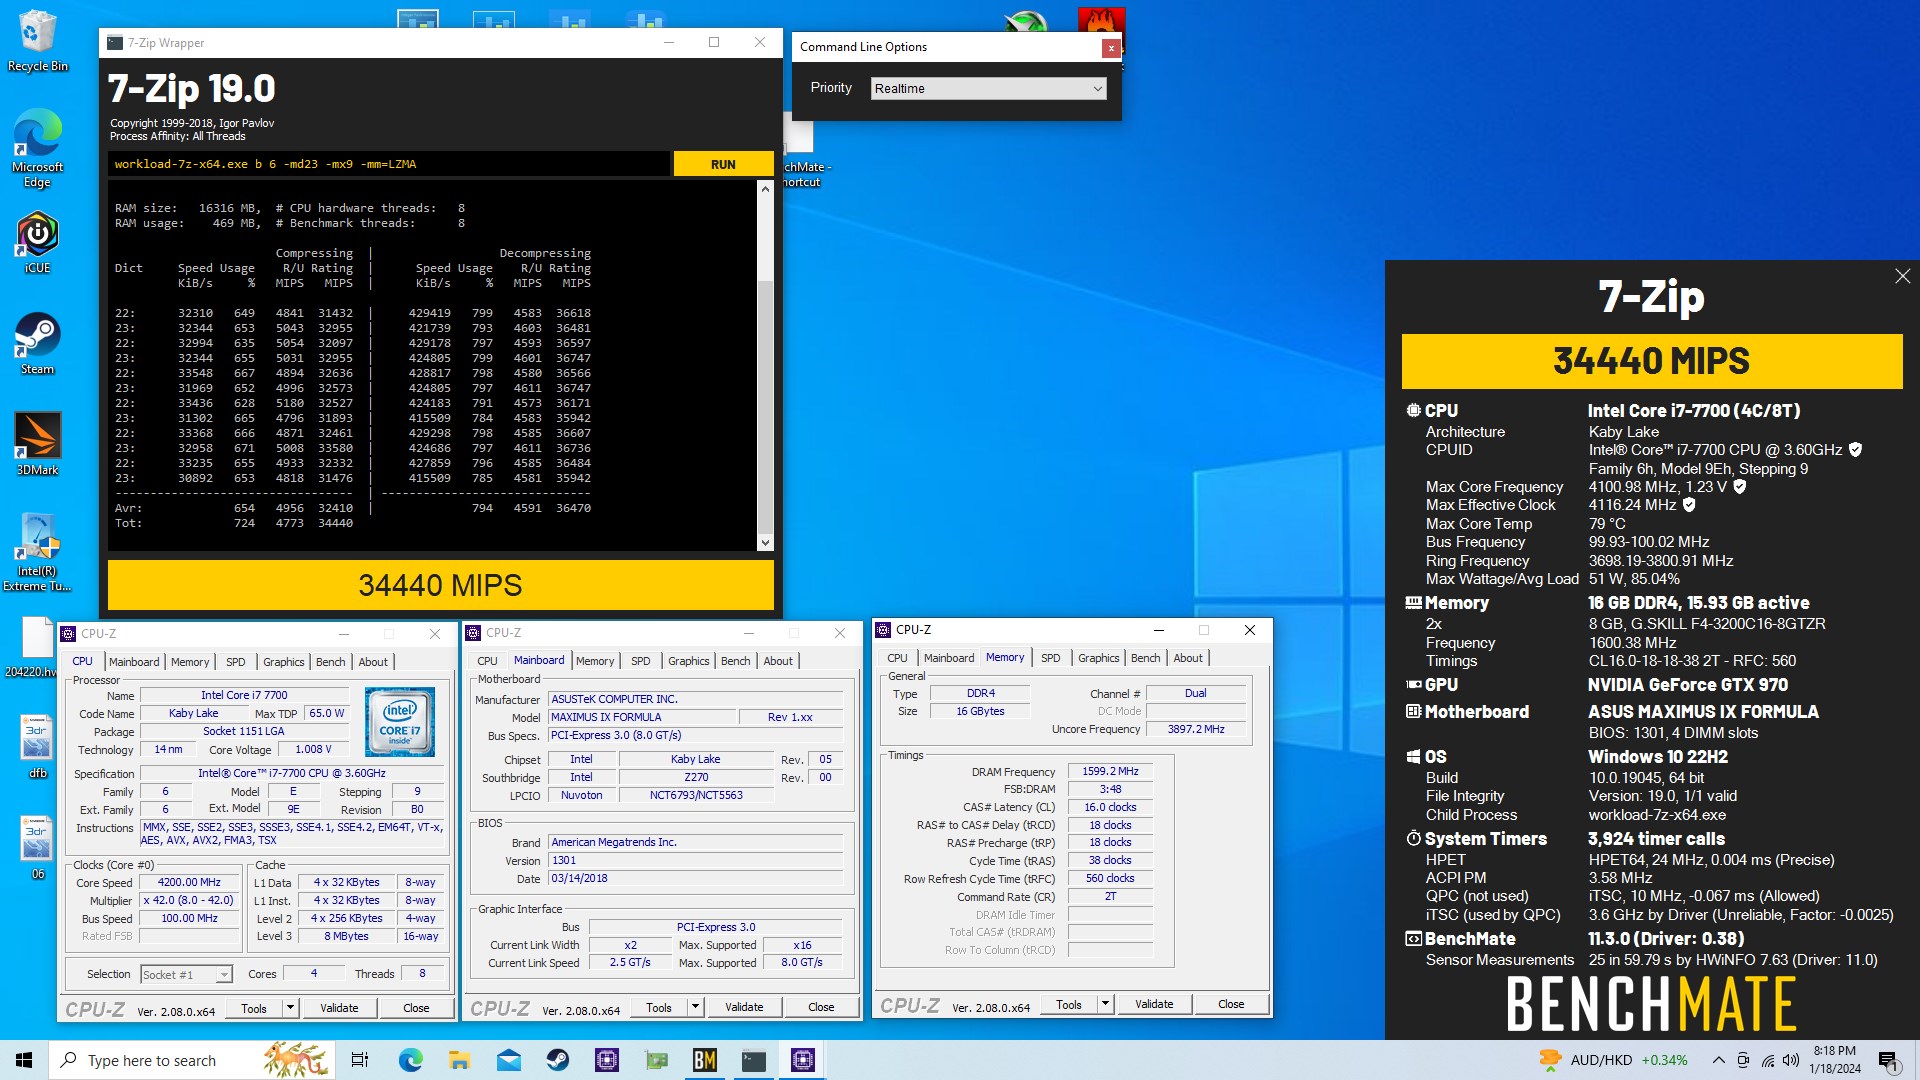Click the NVIDIA GeForce GTX 970 entry
Screen dimensions: 1920x1080
coord(1688,685)
